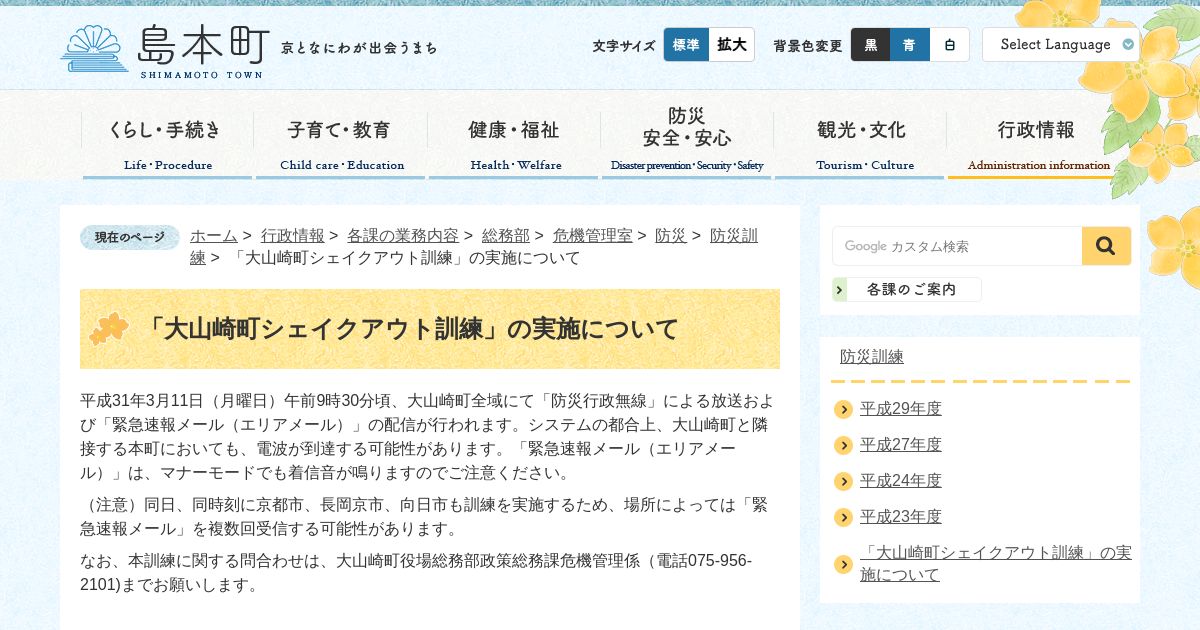The width and height of the screenshot is (1200, 630).
Task: Click the paragraph starting （注意）同日
Action: tap(424, 517)
